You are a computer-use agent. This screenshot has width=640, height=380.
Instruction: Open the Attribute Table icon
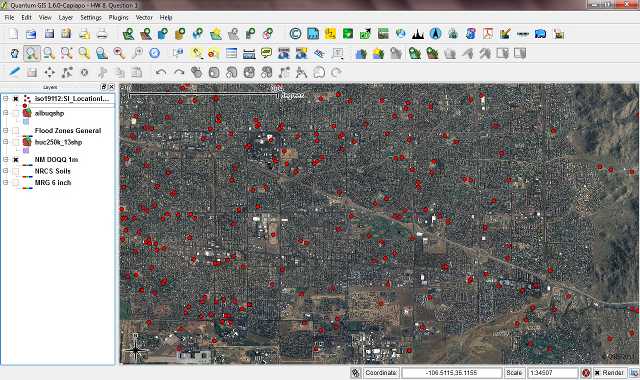(231, 53)
